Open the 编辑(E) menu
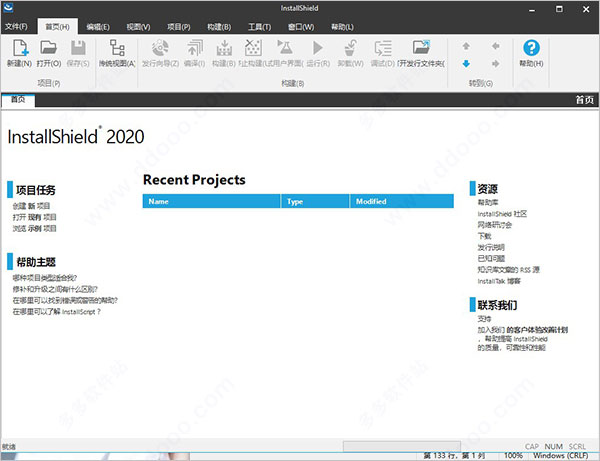 pos(98,27)
